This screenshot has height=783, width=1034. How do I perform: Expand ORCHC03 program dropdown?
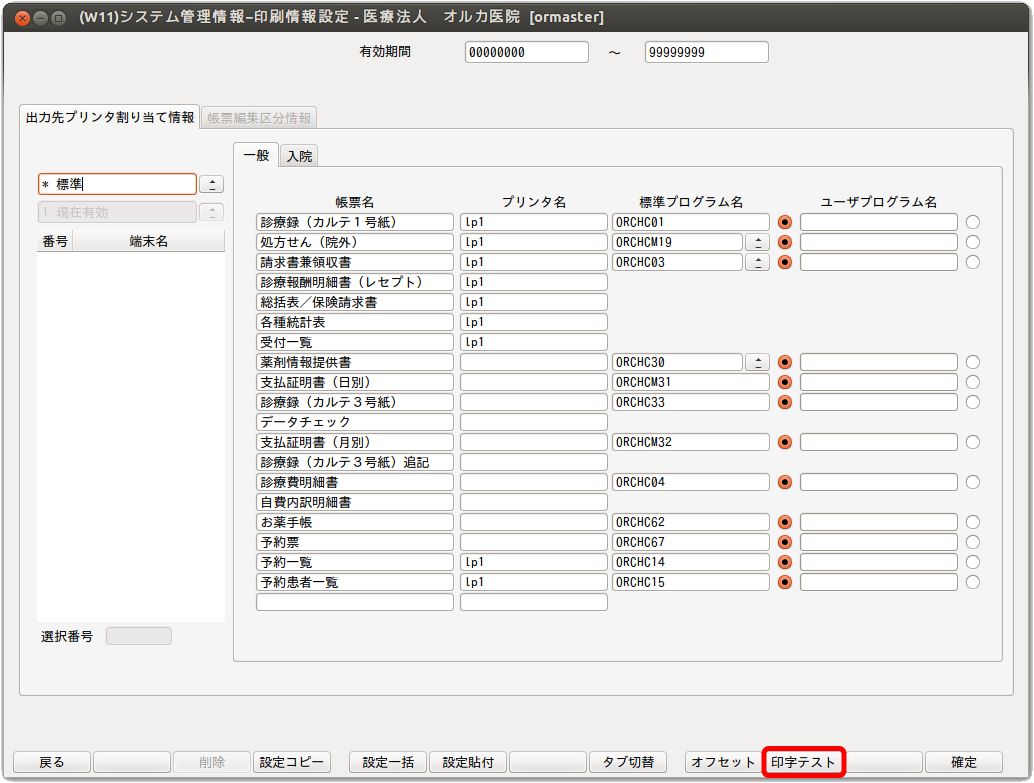758,262
